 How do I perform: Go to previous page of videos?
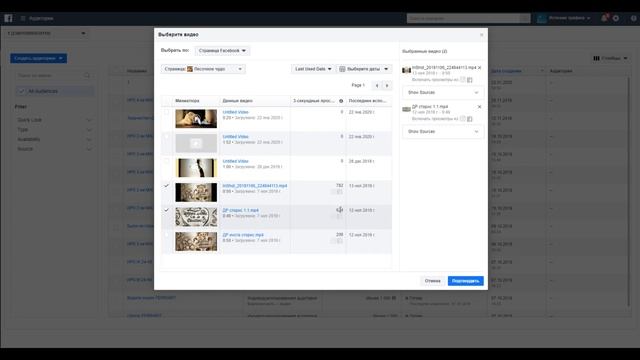377,85
